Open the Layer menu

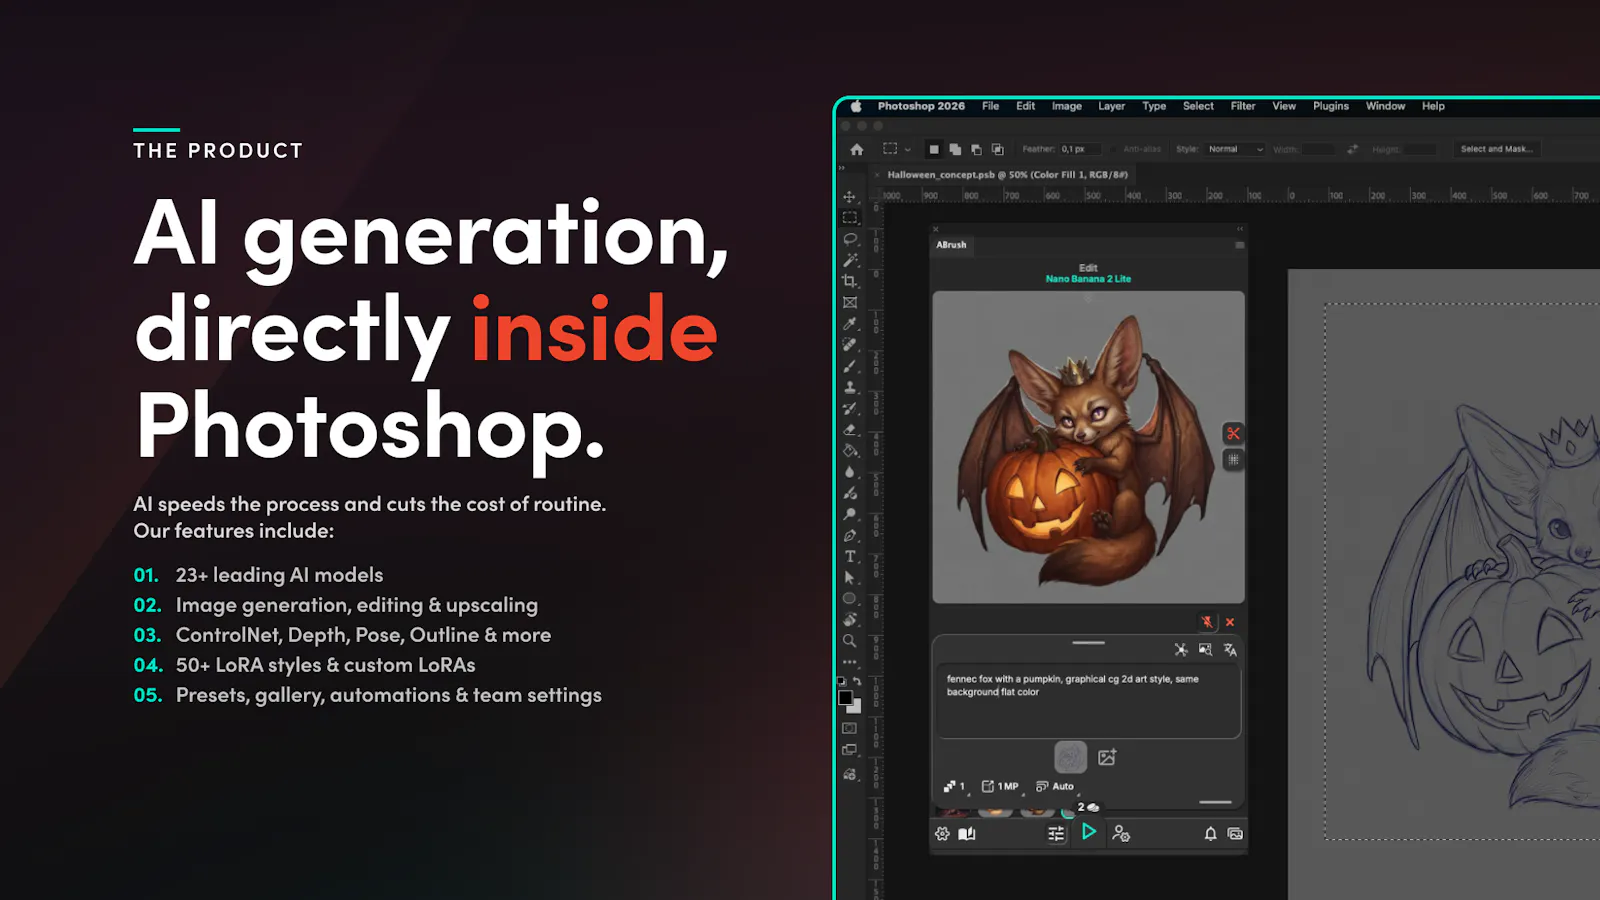tap(1111, 106)
